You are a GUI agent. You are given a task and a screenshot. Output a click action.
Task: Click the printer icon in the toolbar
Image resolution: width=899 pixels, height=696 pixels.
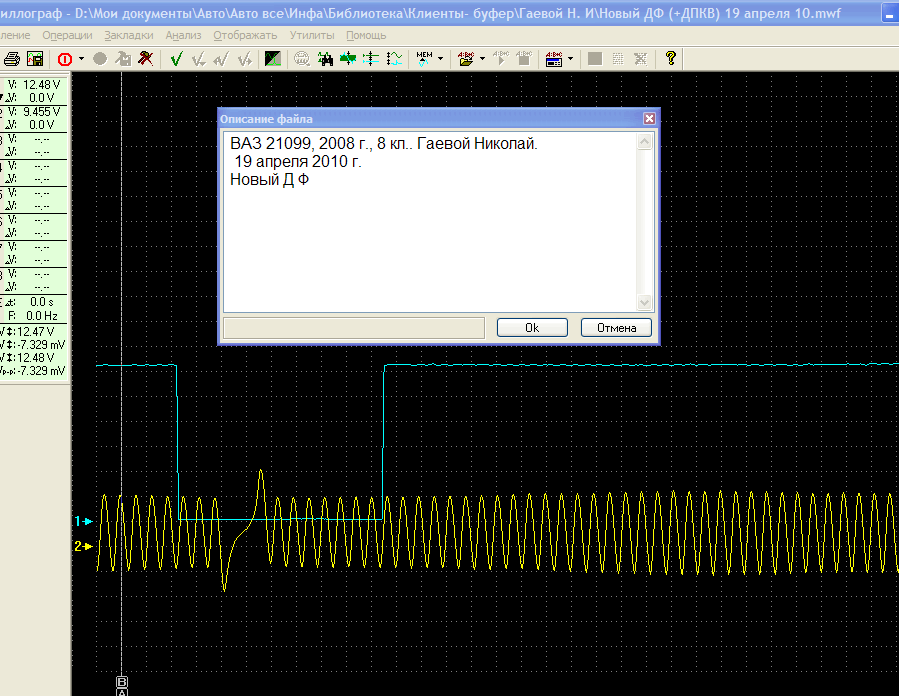point(11,58)
